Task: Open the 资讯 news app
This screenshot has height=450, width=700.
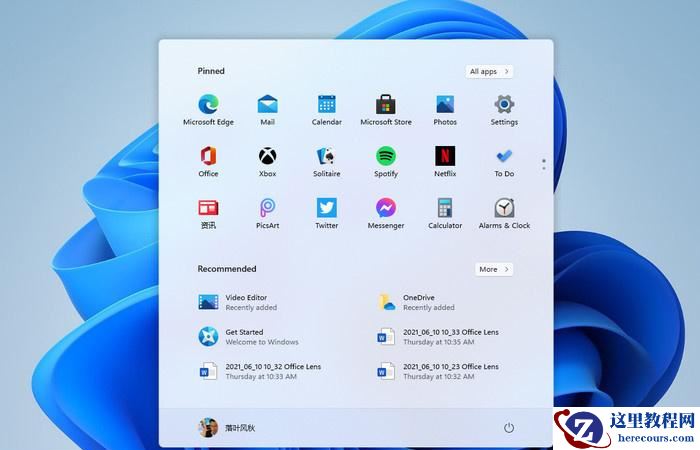Action: 208,213
